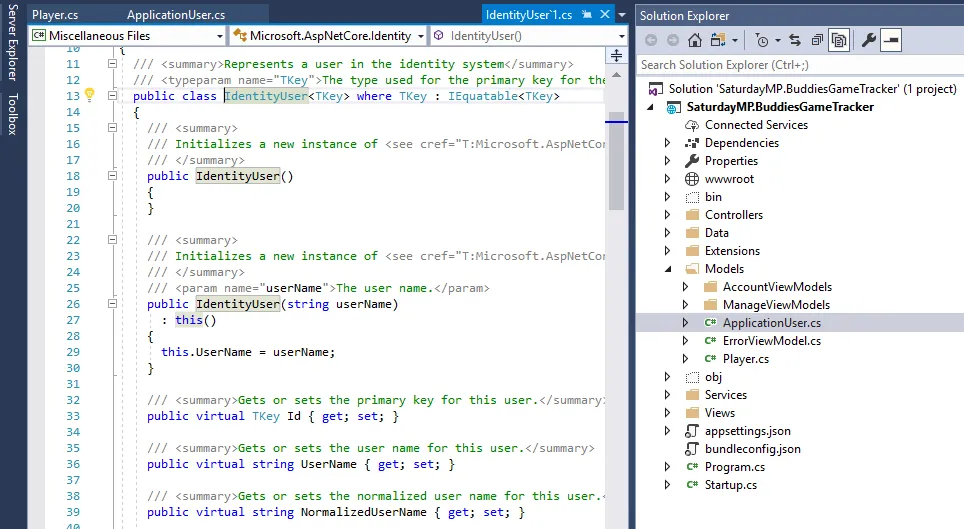Open the Toolbox side tab
This screenshot has width=964, height=529.
click(x=12, y=114)
